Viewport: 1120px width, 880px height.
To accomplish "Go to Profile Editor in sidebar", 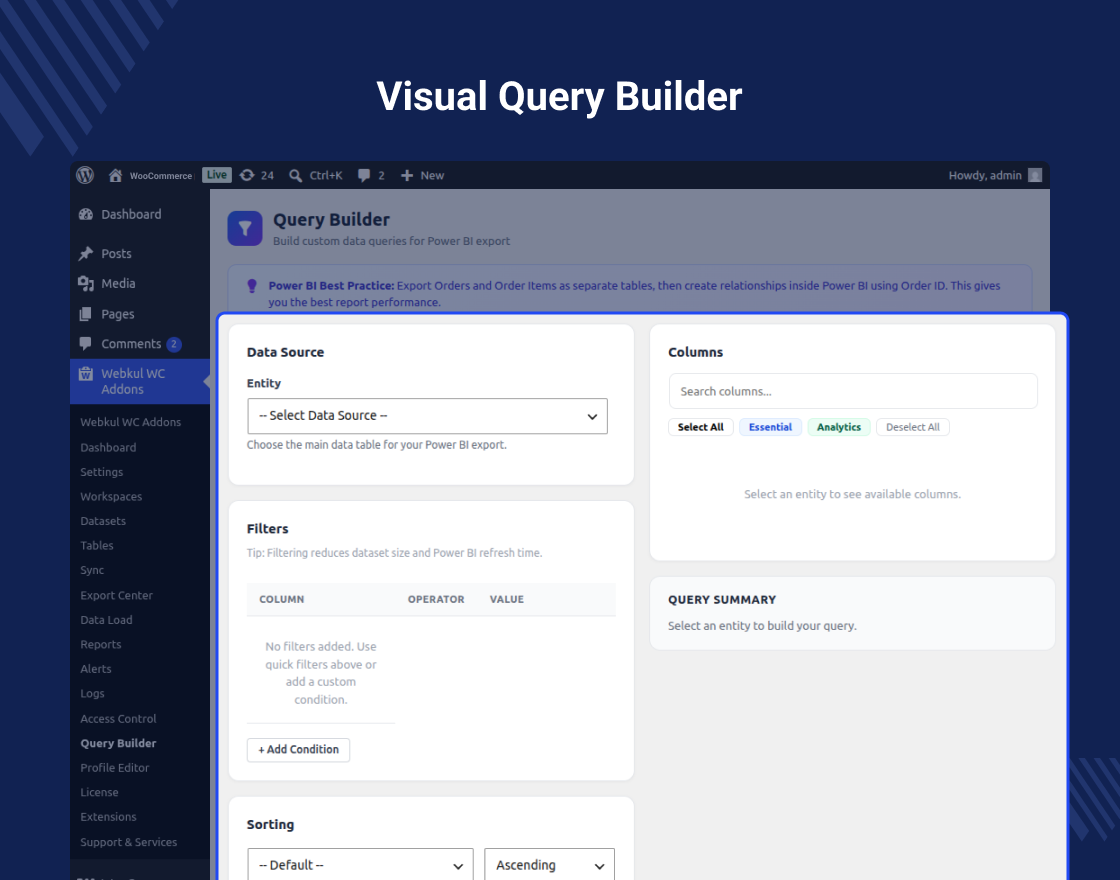I will point(114,768).
